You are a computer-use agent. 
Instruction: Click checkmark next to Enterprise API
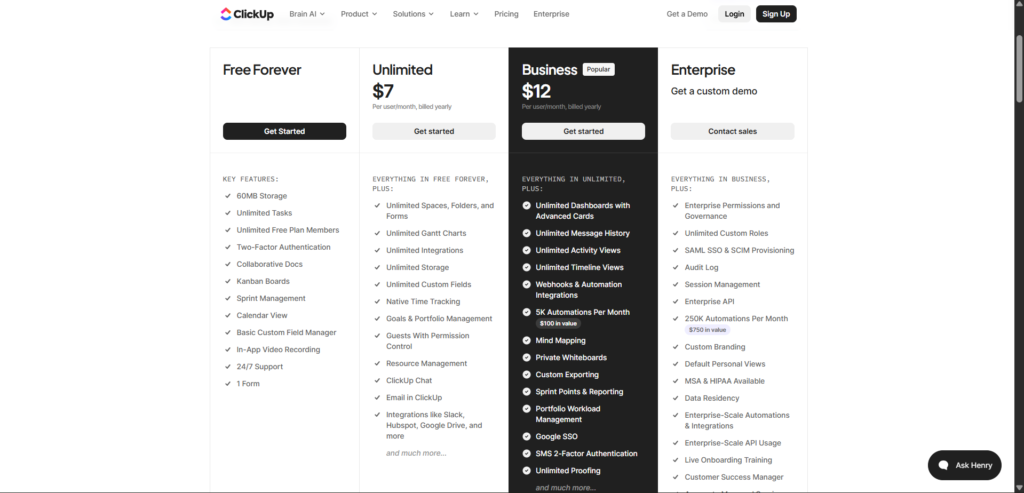[x=676, y=302]
